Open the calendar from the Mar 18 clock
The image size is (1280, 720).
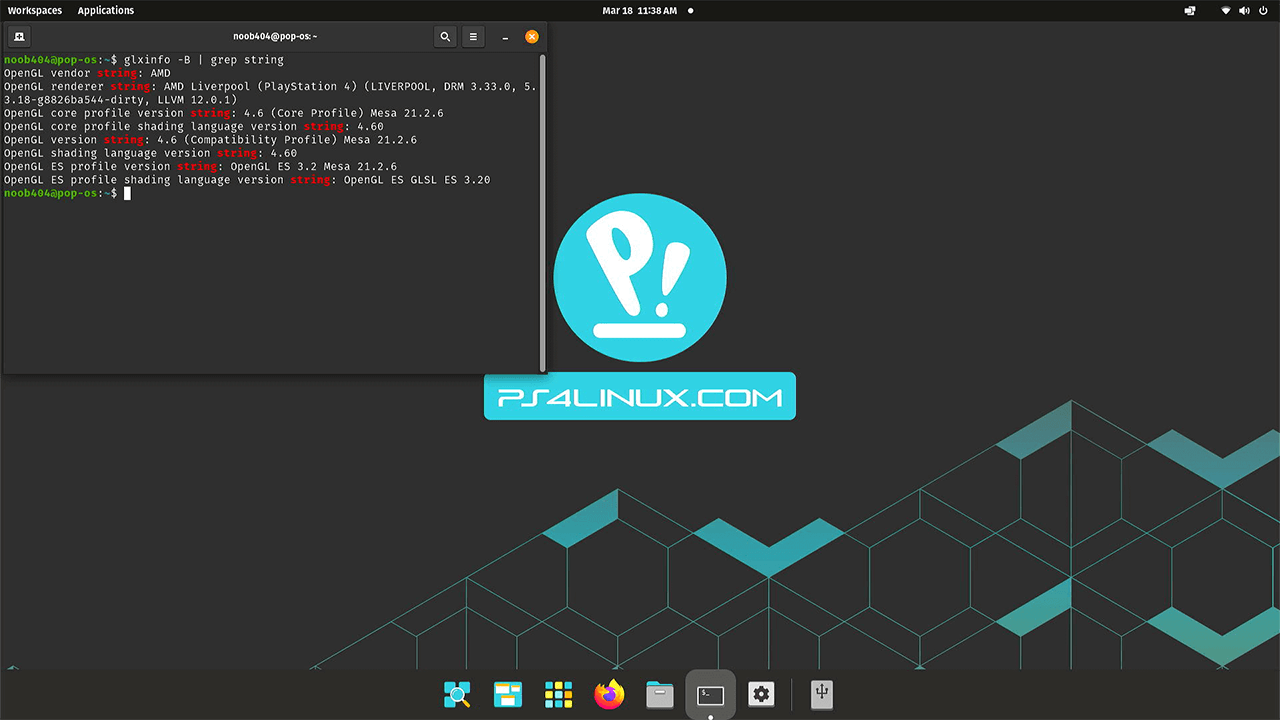(x=641, y=10)
